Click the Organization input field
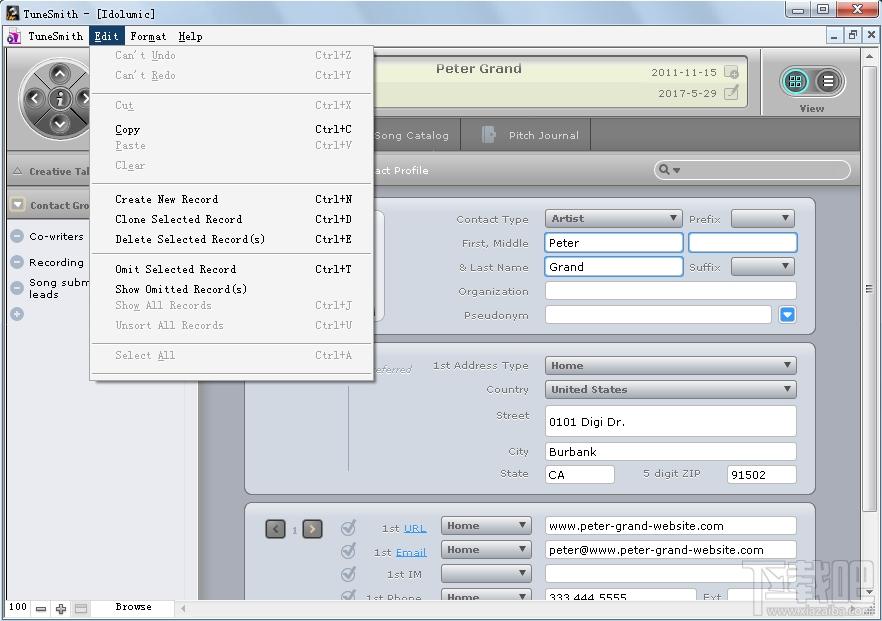The image size is (882, 621). click(x=670, y=290)
